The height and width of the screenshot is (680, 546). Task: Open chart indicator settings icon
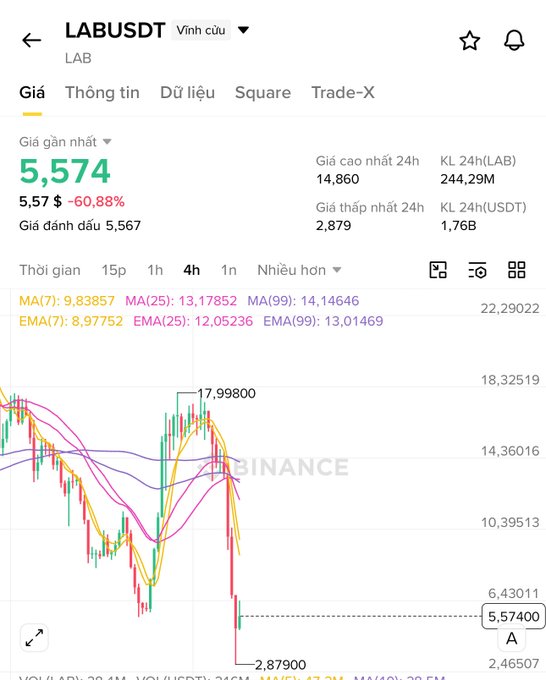tap(477, 270)
